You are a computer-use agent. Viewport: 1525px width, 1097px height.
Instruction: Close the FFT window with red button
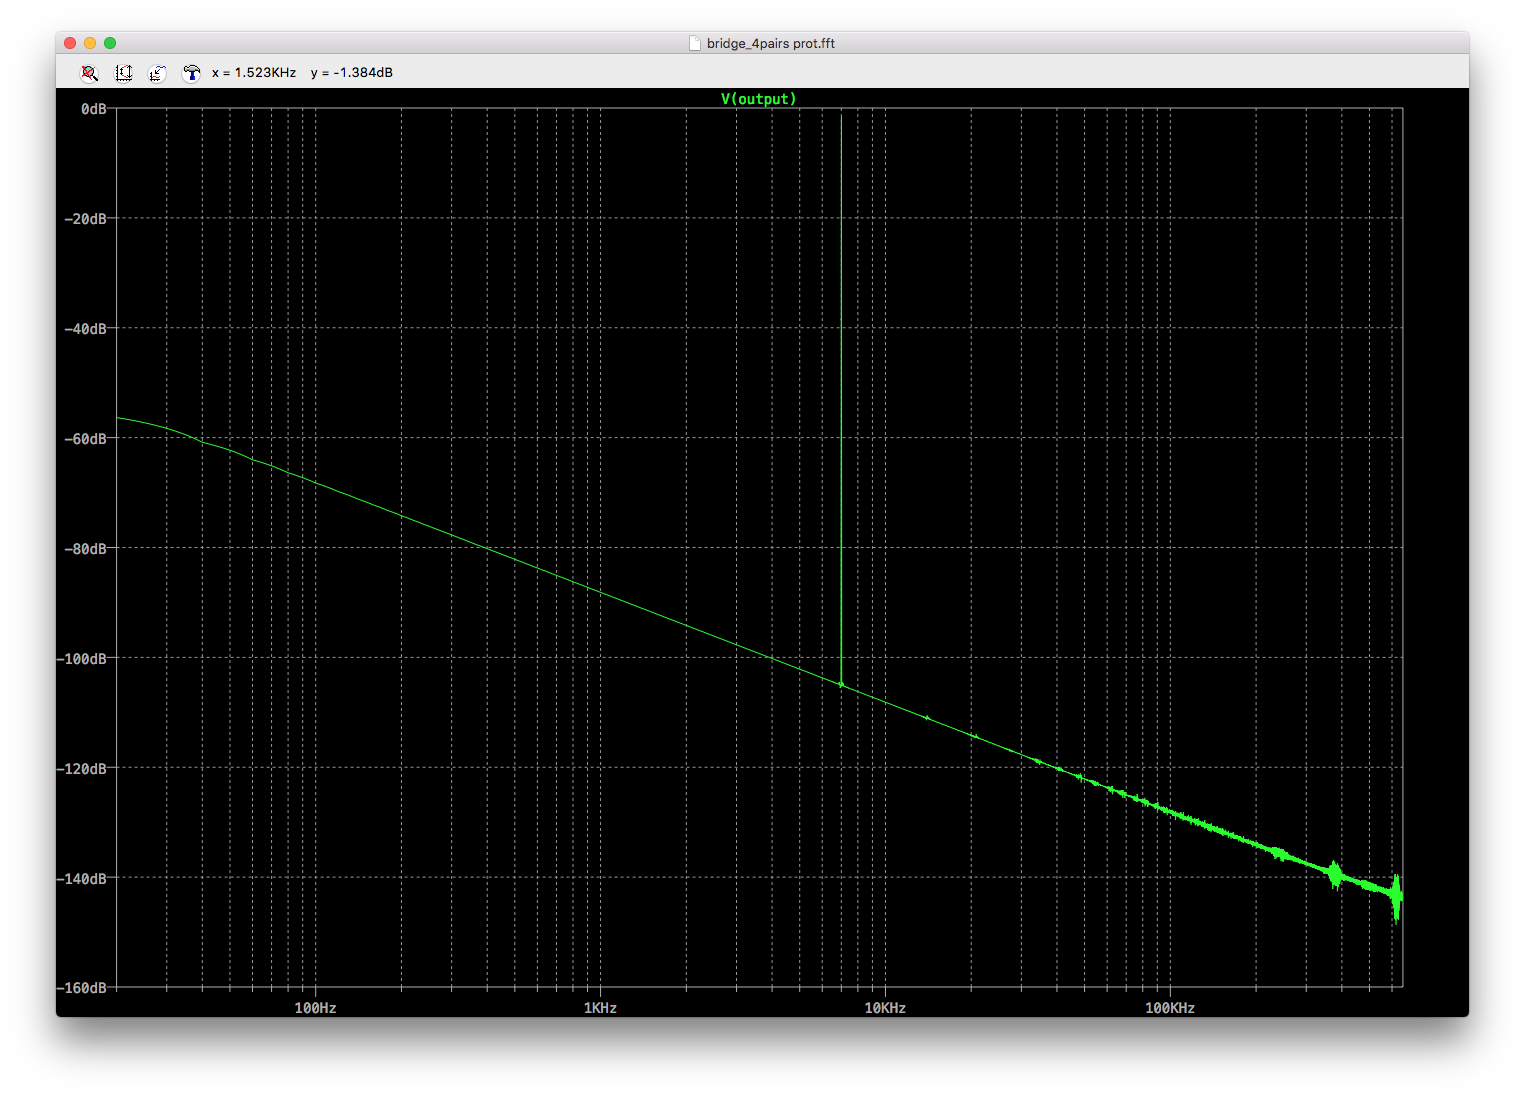click(x=70, y=43)
